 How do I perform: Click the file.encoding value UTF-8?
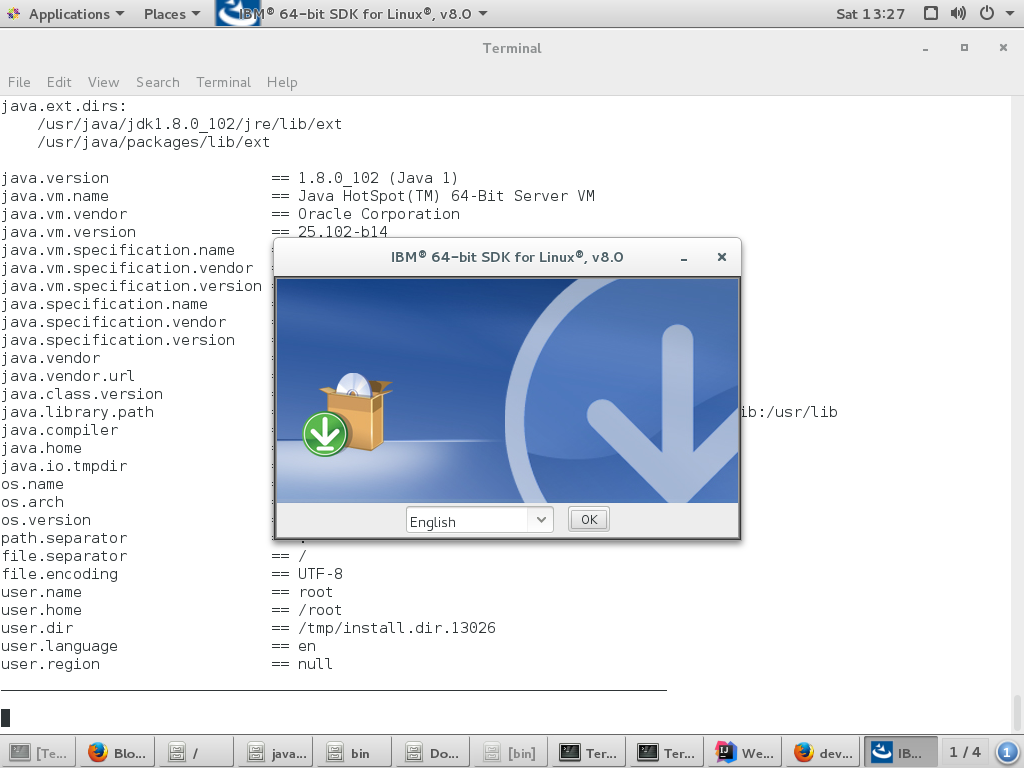[x=320, y=574]
